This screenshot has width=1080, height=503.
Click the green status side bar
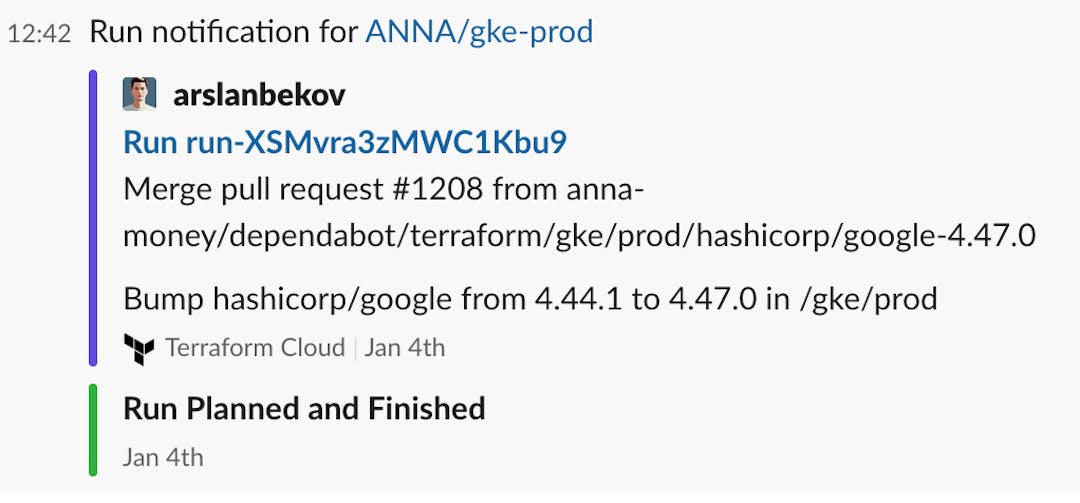pyautogui.click(x=93, y=430)
